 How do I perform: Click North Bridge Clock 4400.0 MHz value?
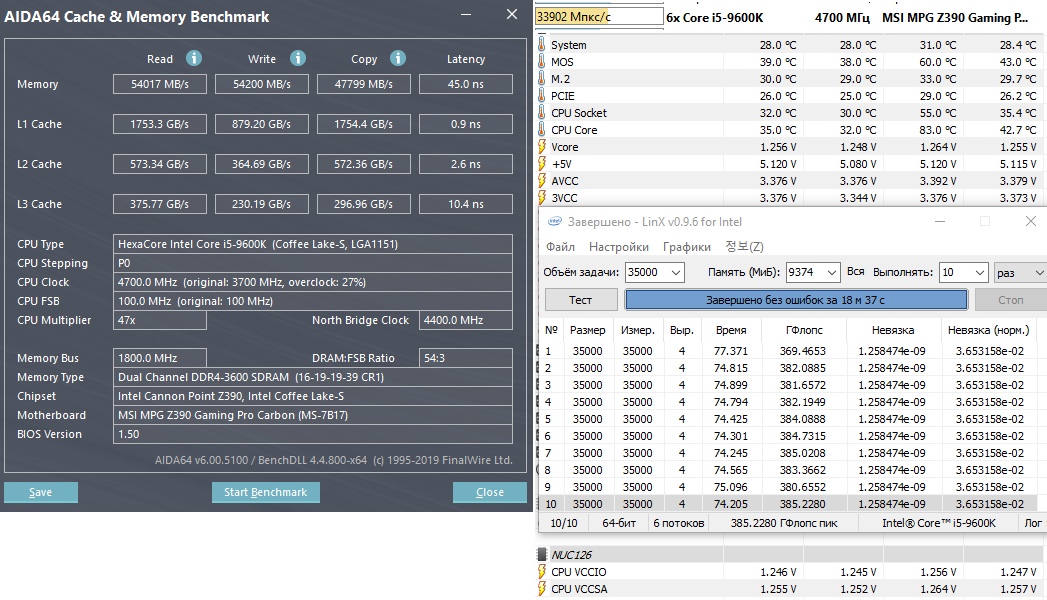[x=465, y=320]
